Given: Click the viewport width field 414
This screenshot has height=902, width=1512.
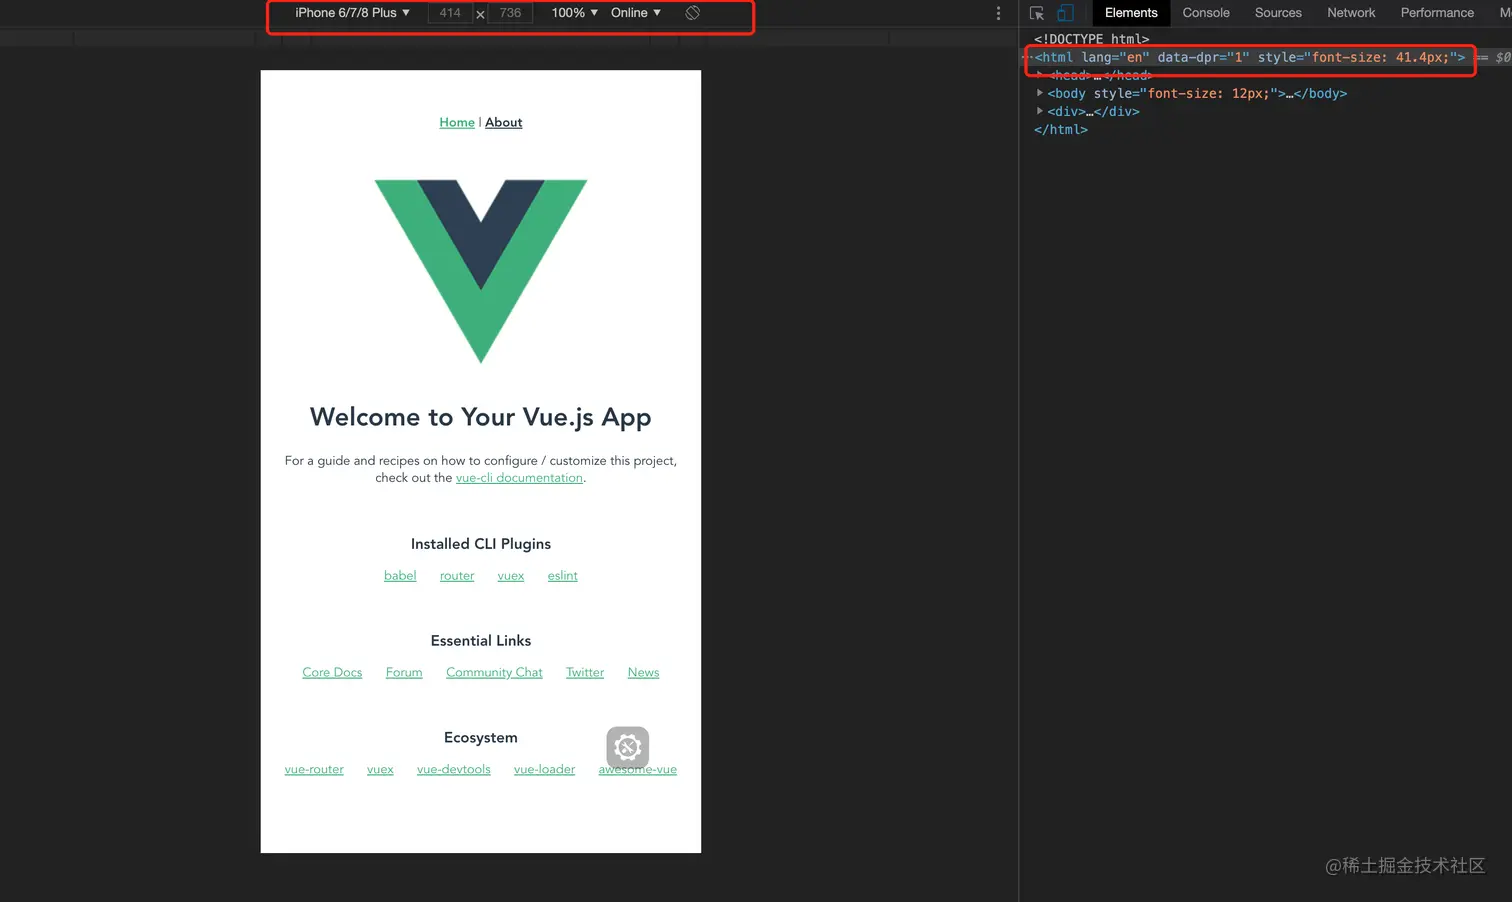Looking at the screenshot, I should pos(450,13).
